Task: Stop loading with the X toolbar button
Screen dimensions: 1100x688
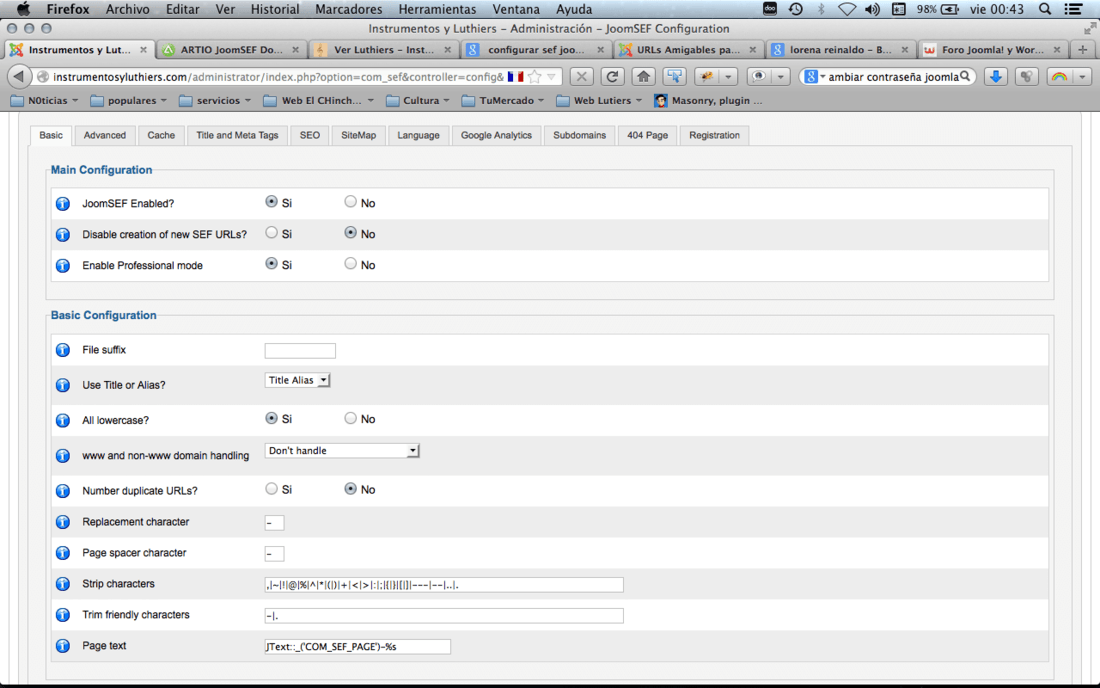Action: point(581,76)
